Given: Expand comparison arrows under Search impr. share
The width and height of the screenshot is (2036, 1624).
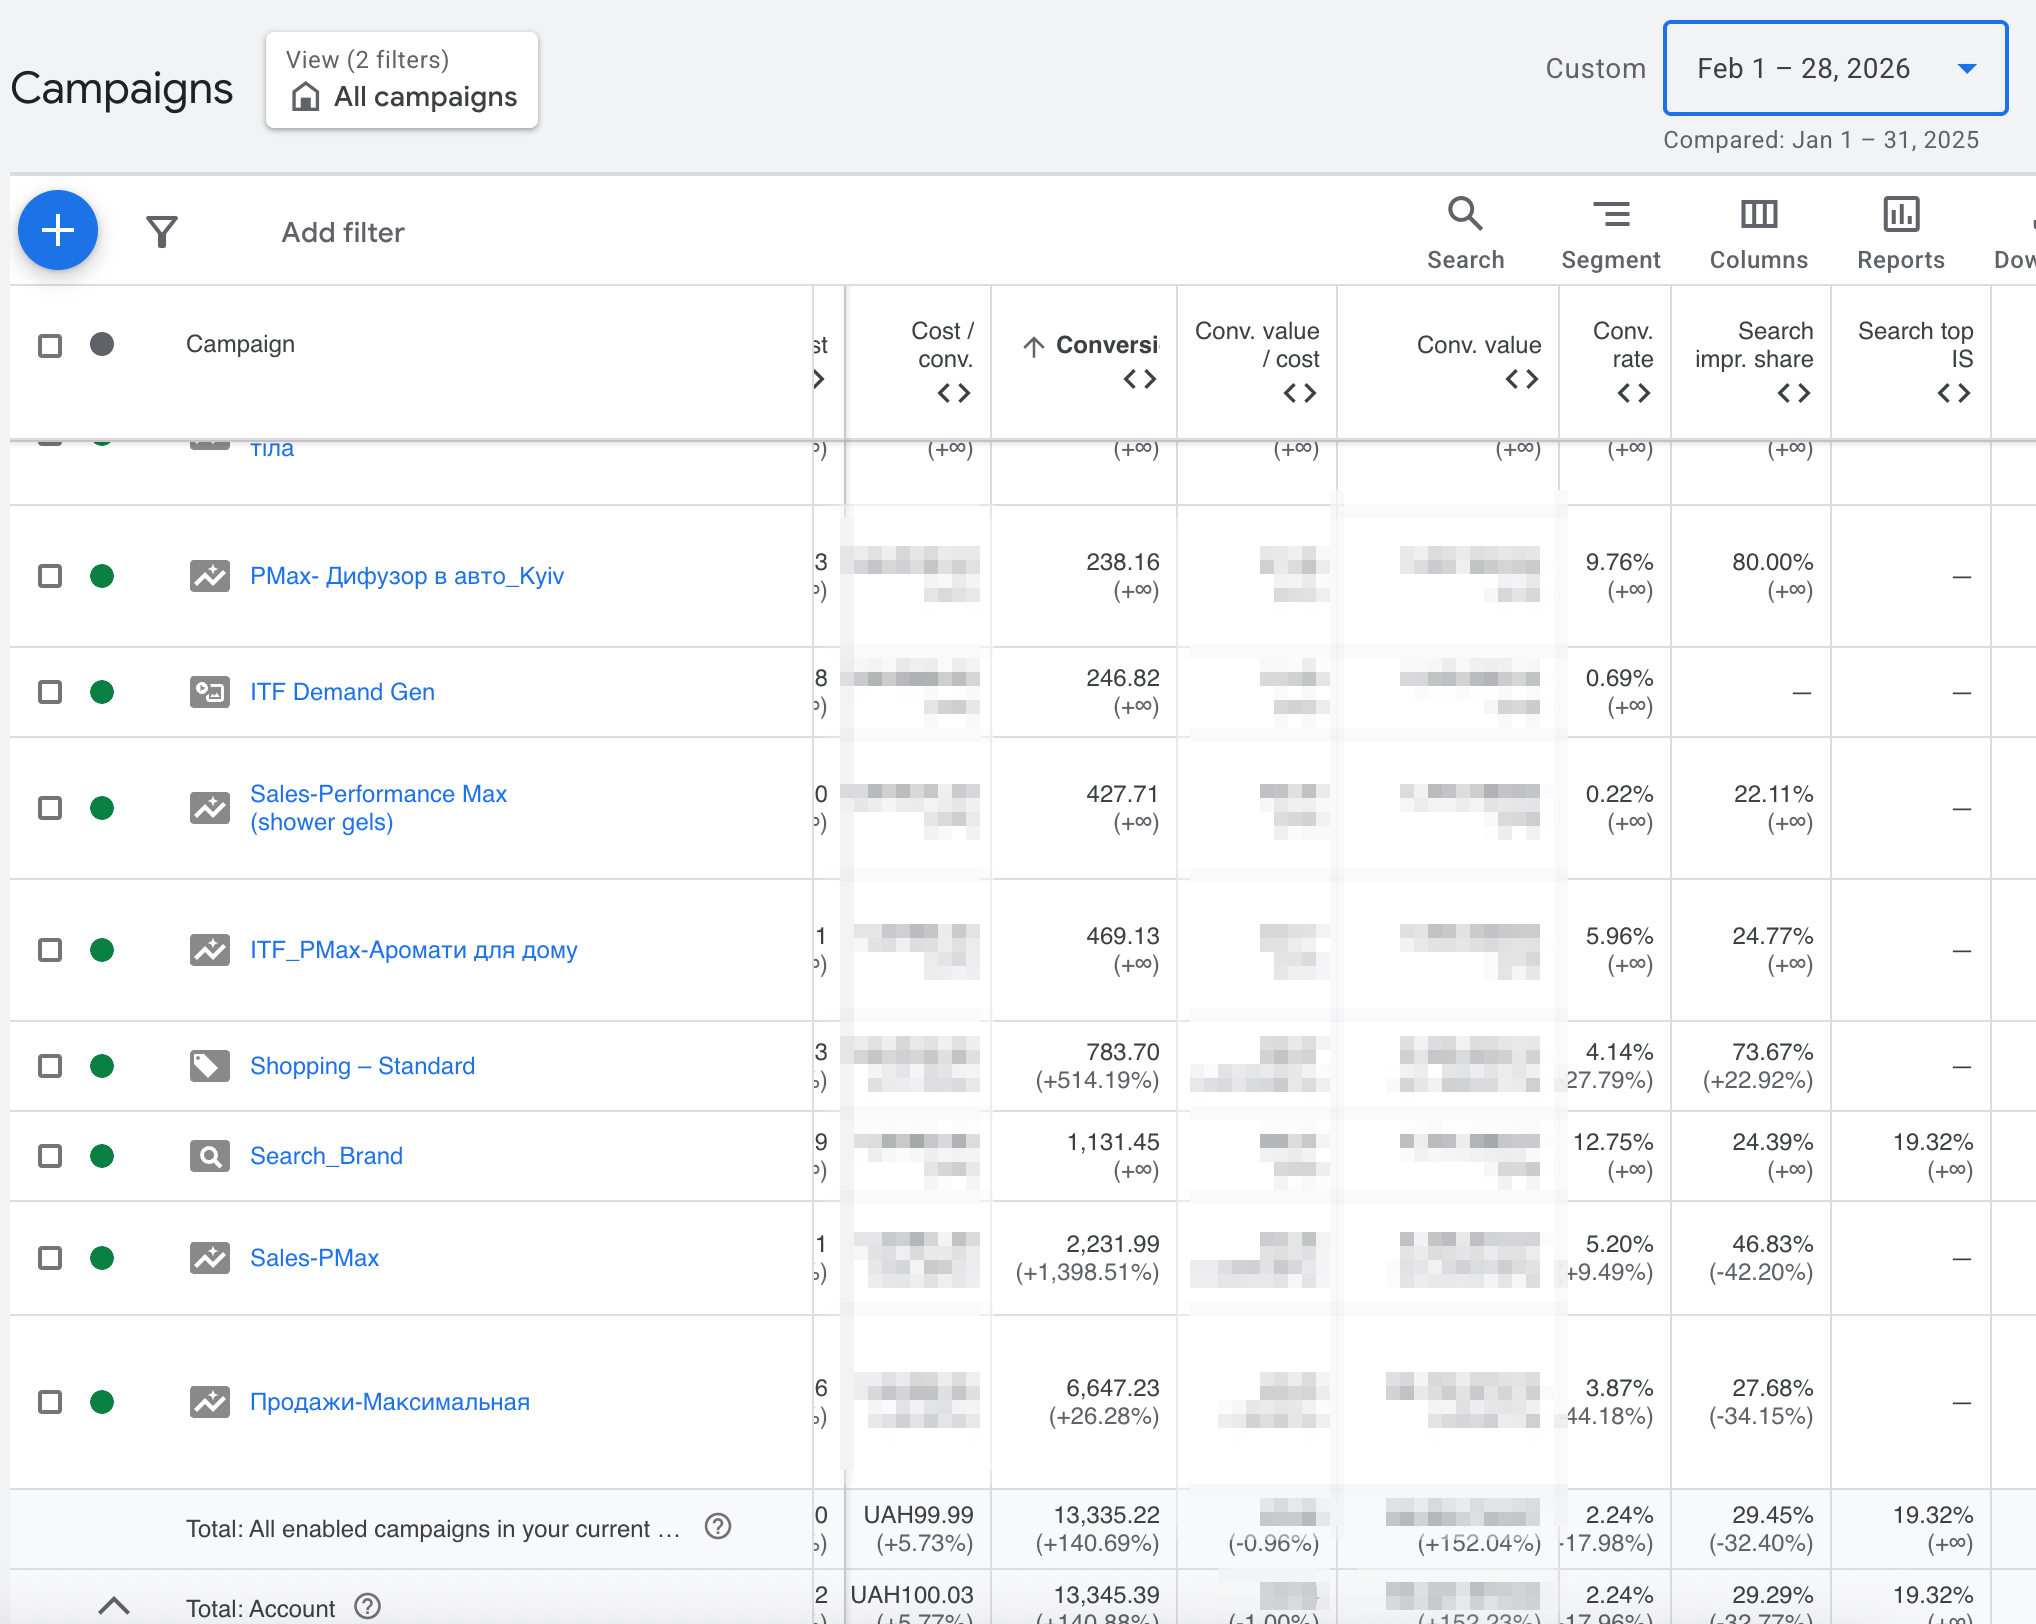Looking at the screenshot, I should [x=1794, y=393].
